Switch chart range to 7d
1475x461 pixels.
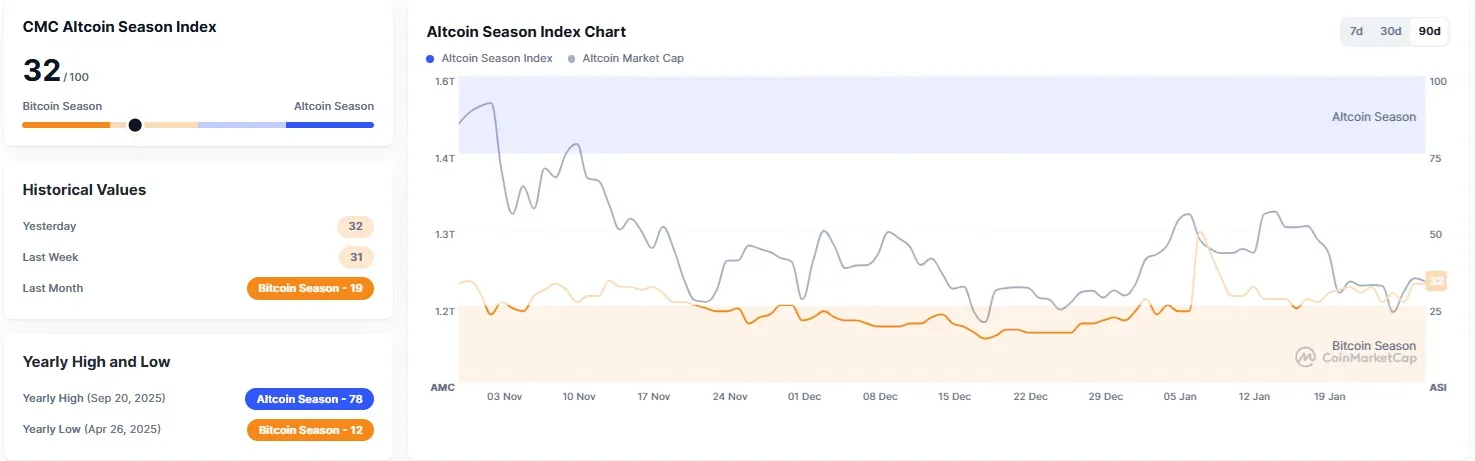pyautogui.click(x=1356, y=31)
